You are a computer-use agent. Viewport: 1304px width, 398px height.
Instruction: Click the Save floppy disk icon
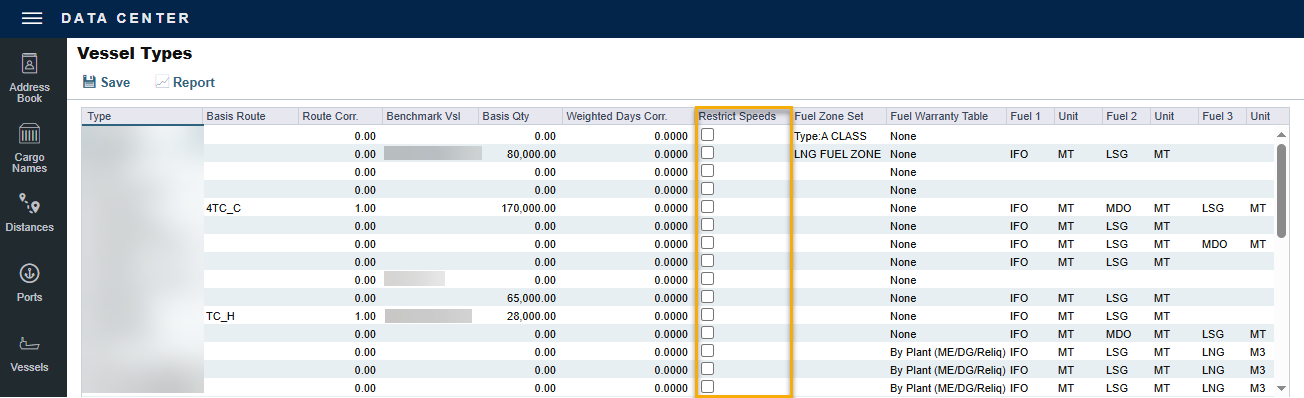tap(89, 82)
